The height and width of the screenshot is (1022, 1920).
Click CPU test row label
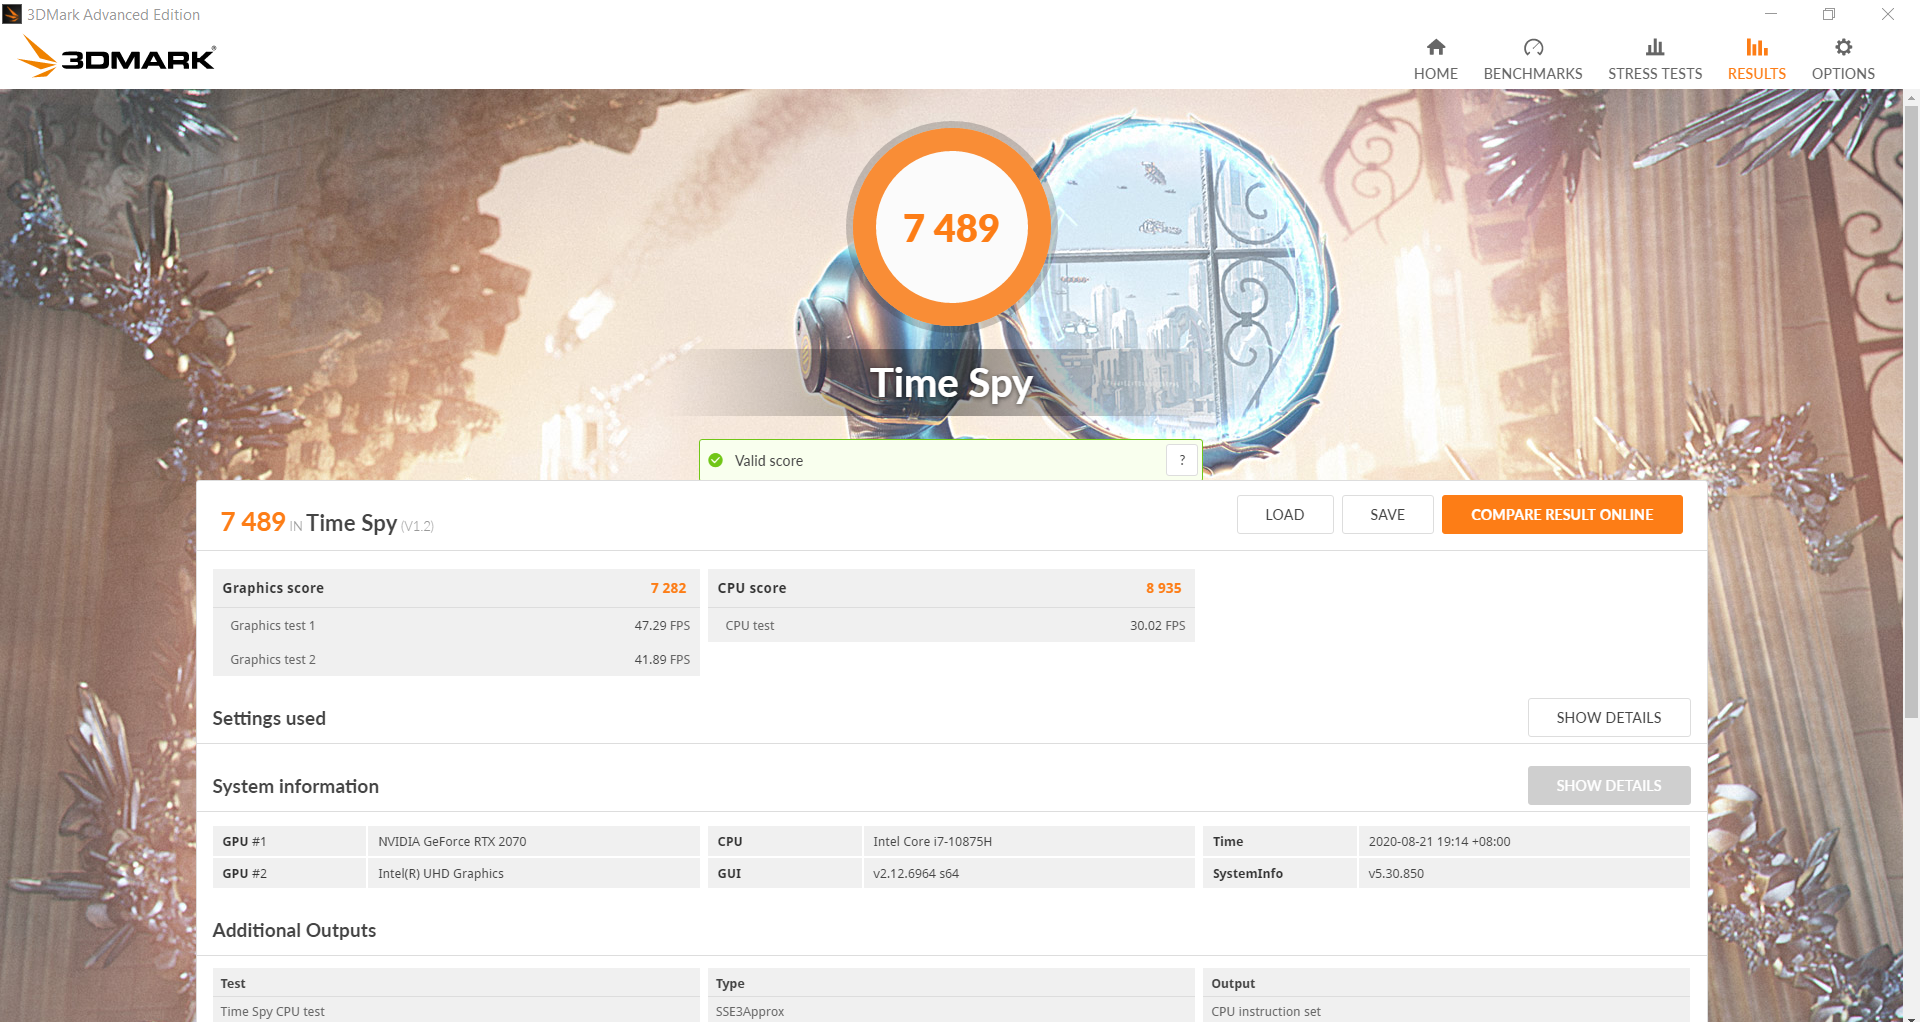click(750, 625)
